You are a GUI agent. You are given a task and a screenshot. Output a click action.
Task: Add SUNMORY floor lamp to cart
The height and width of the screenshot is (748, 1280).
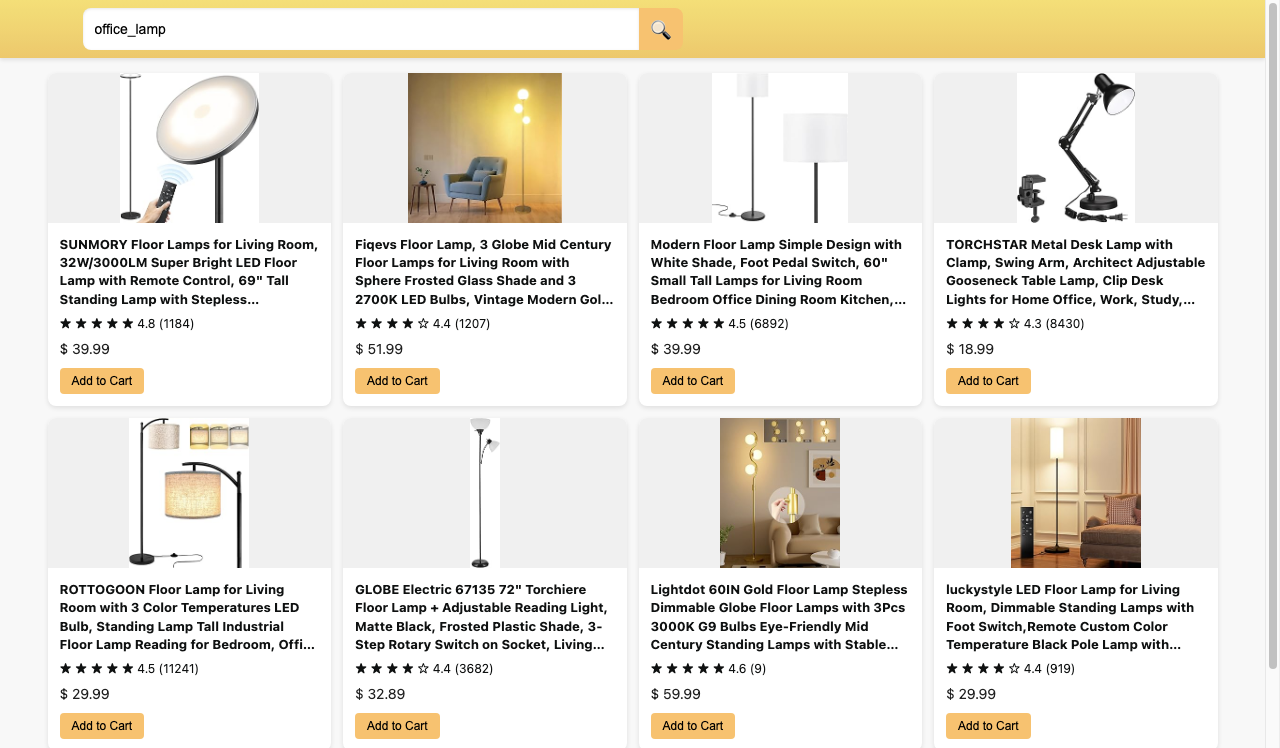102,381
